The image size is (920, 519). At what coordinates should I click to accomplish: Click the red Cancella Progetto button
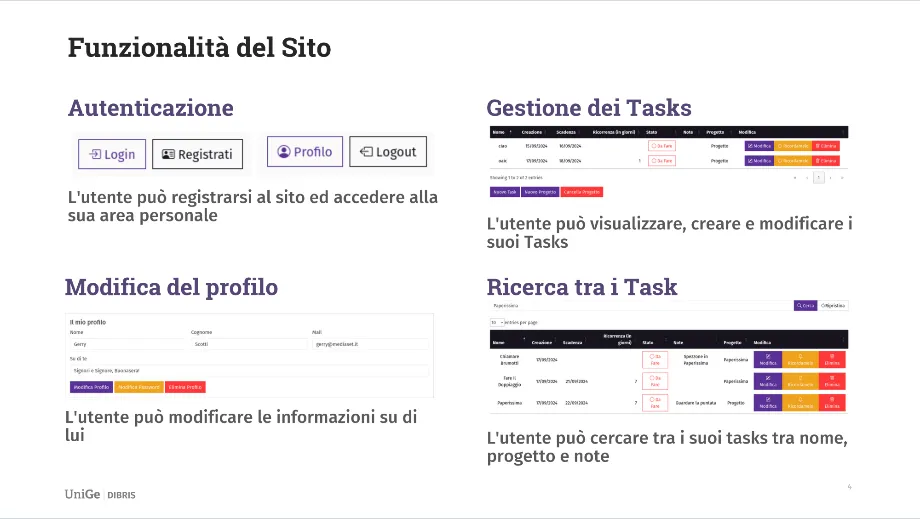pyautogui.click(x=582, y=192)
